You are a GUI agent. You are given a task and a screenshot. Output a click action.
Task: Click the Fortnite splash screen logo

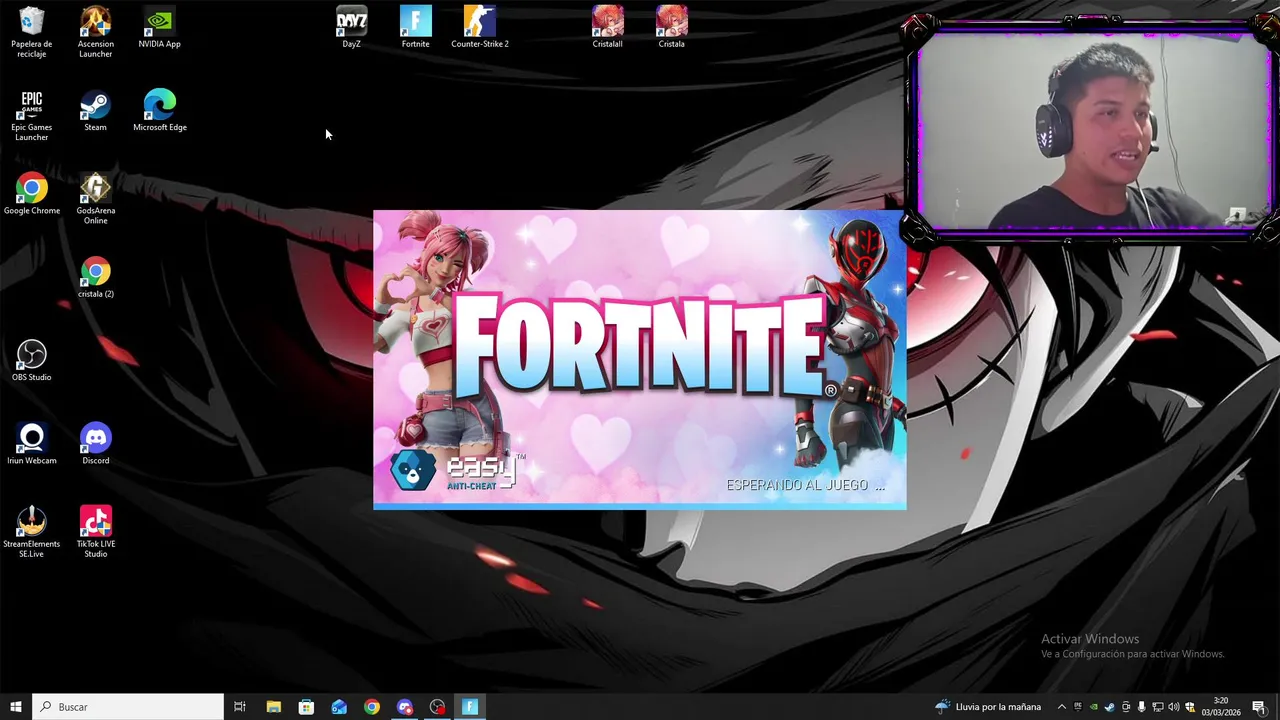646,348
